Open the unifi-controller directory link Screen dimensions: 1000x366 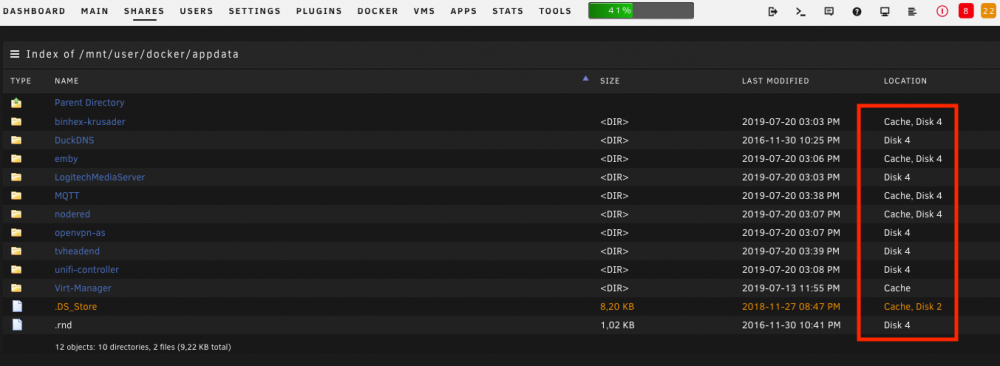[x=87, y=270]
